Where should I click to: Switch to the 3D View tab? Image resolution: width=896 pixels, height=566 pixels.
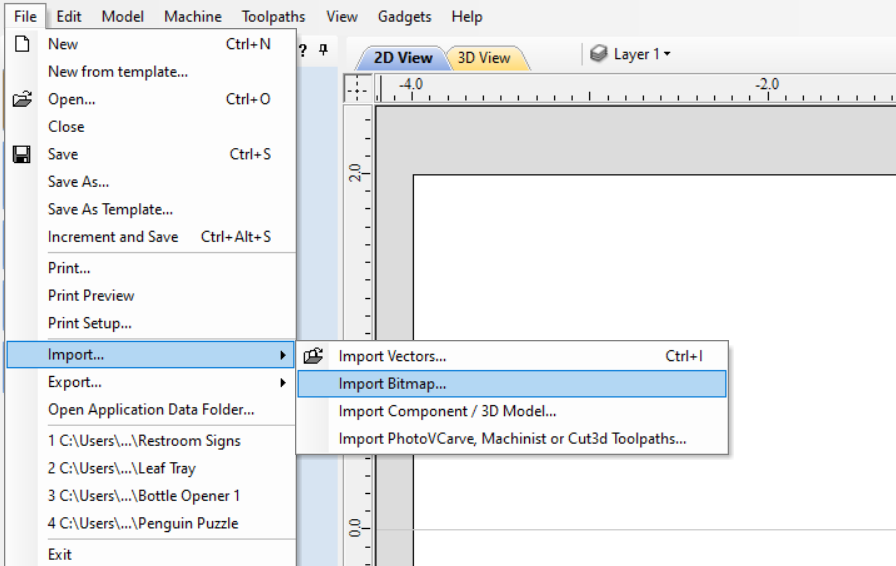click(484, 58)
